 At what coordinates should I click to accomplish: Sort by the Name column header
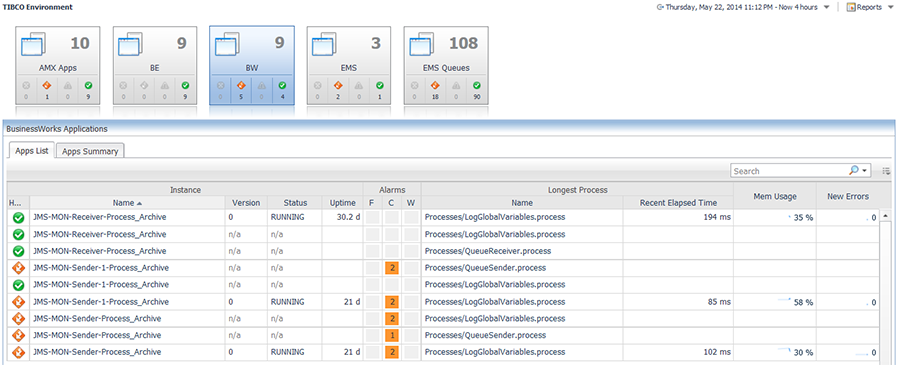tap(127, 203)
